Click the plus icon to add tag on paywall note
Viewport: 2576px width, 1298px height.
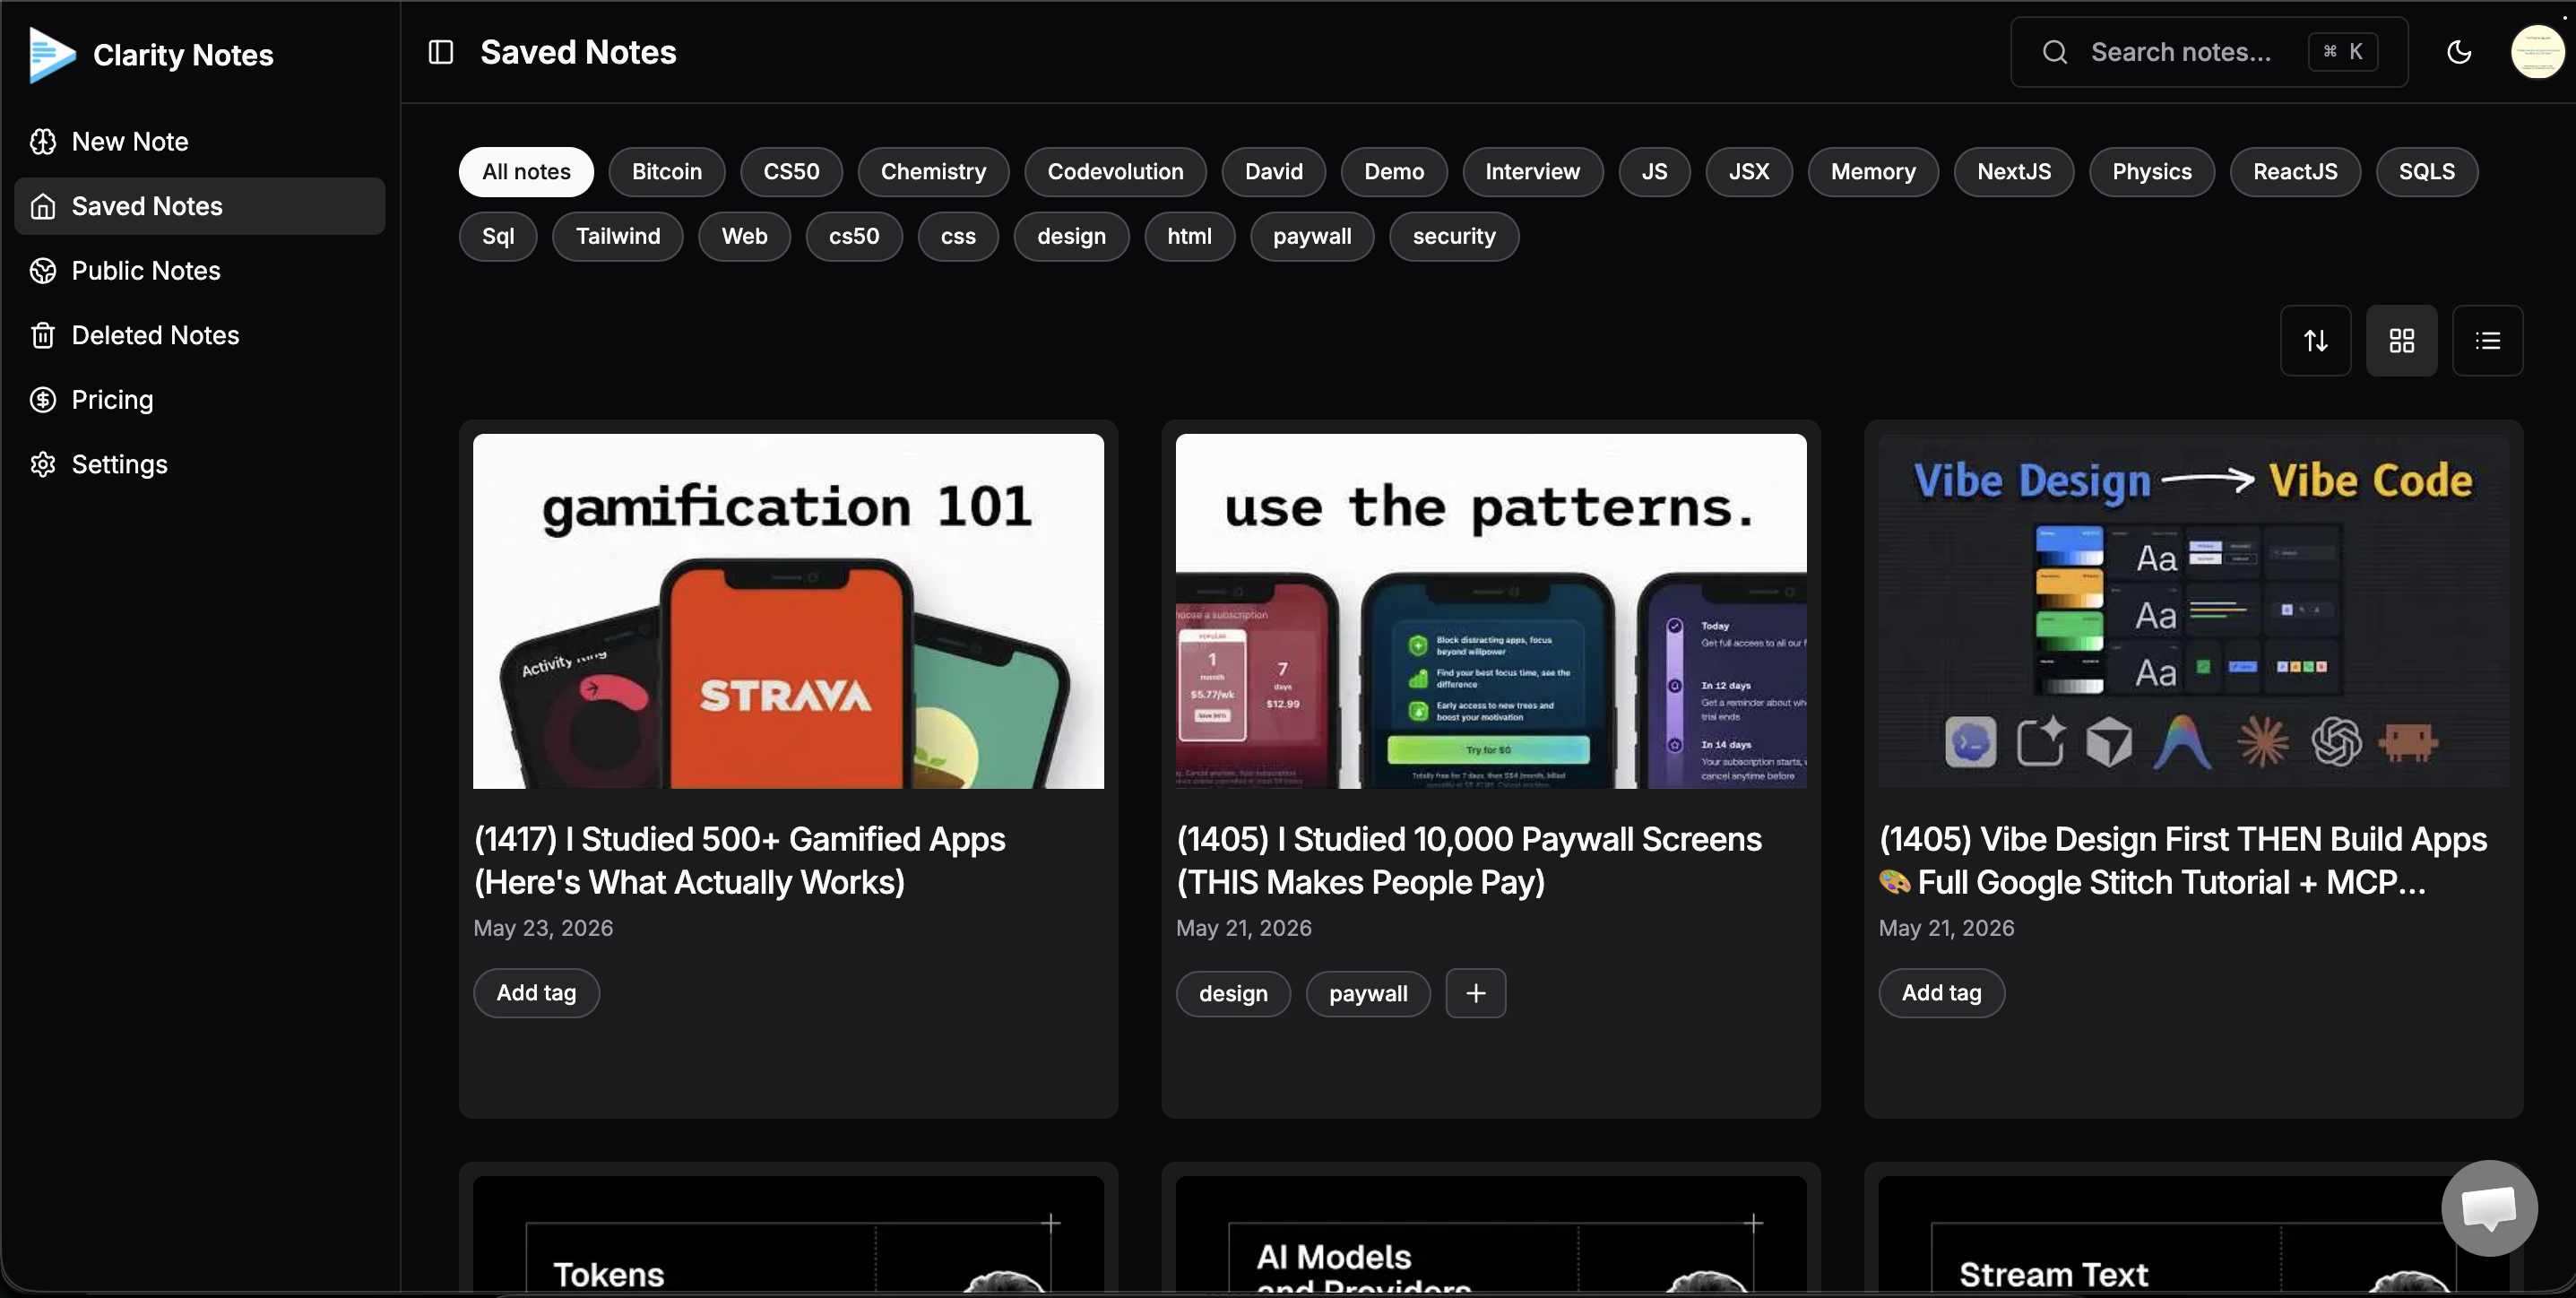(1476, 993)
